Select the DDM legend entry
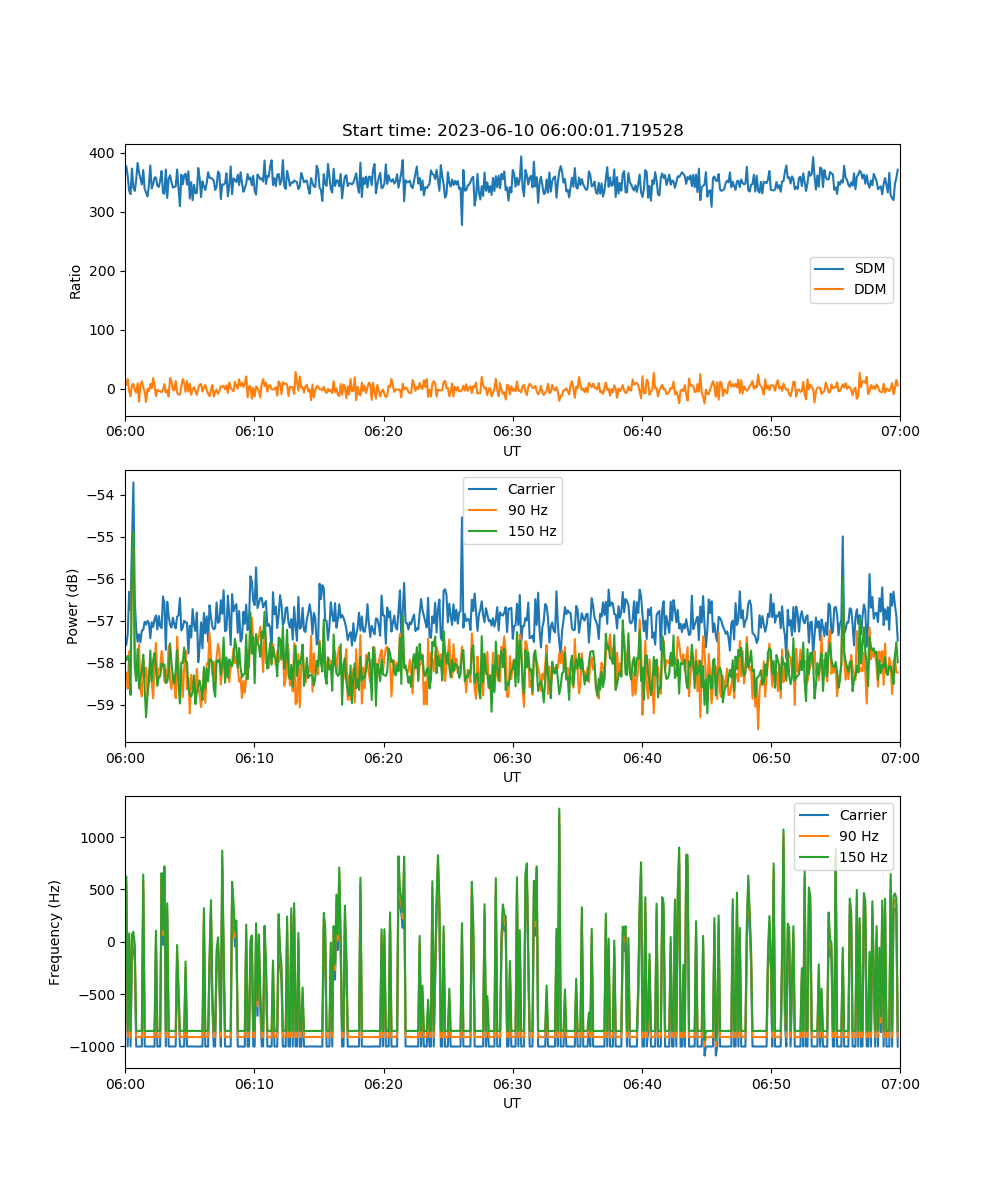The image size is (1000, 1200). click(851, 291)
